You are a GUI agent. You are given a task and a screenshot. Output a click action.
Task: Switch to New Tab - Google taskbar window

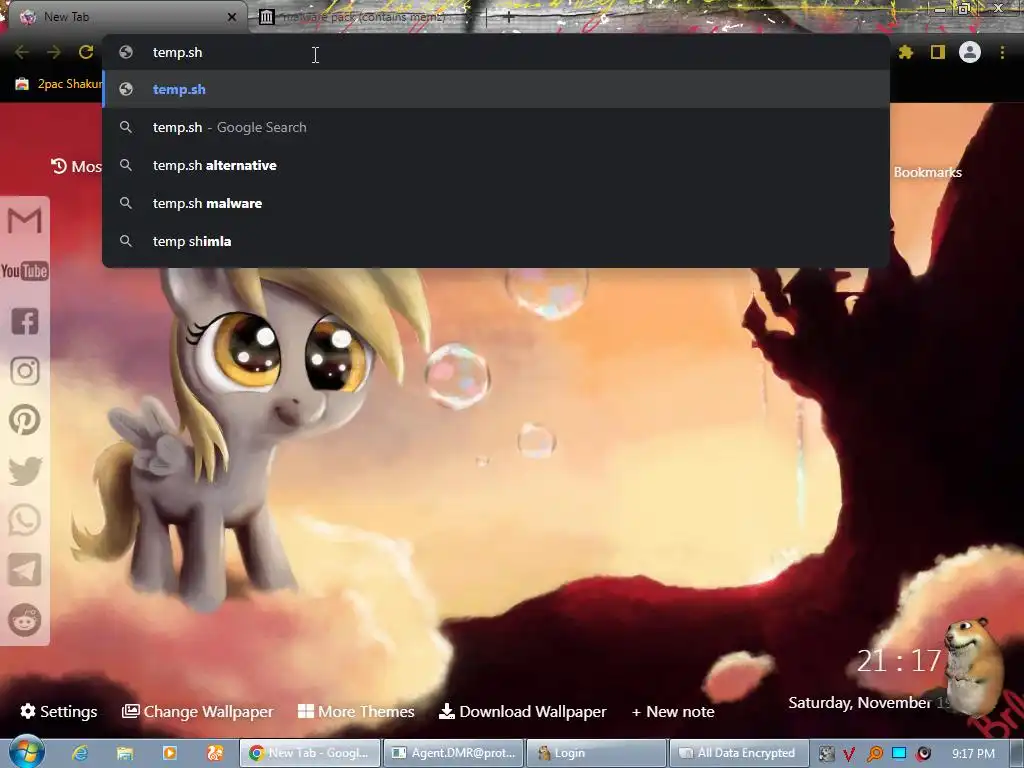[310, 753]
